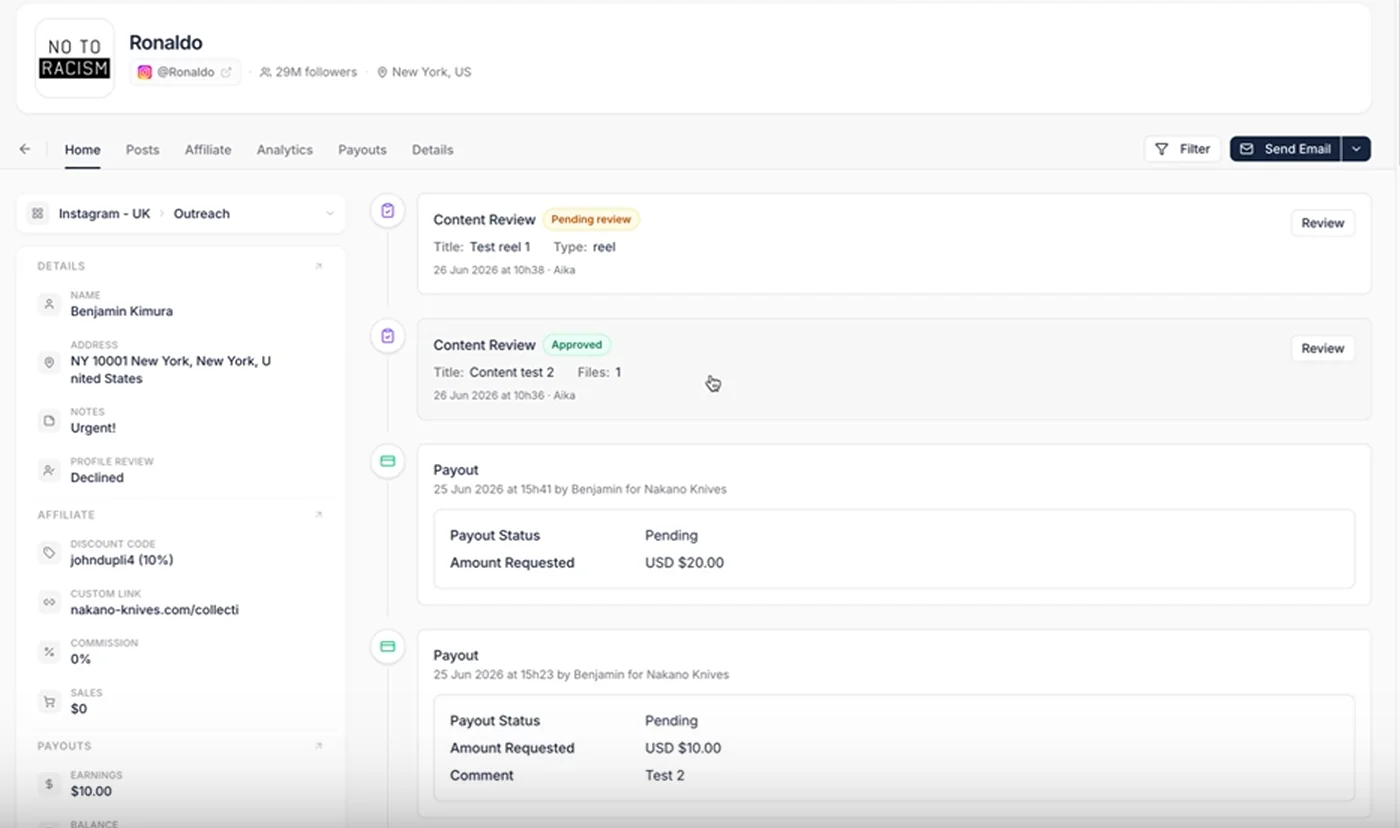Expand the Instagram - UK Outreach selector
This screenshot has width=1400, height=828.
[x=181, y=214]
